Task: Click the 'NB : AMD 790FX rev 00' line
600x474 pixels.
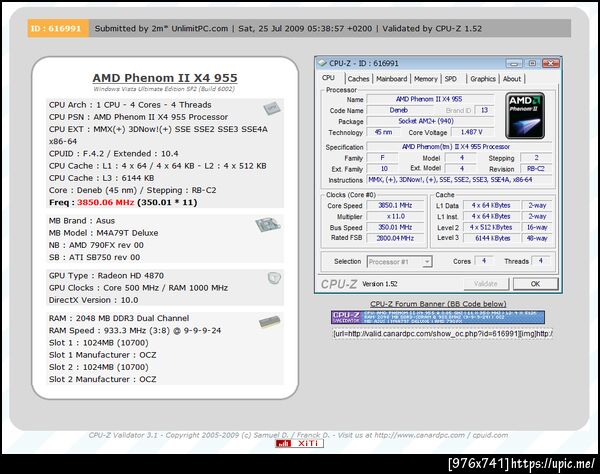Action: tap(96, 245)
